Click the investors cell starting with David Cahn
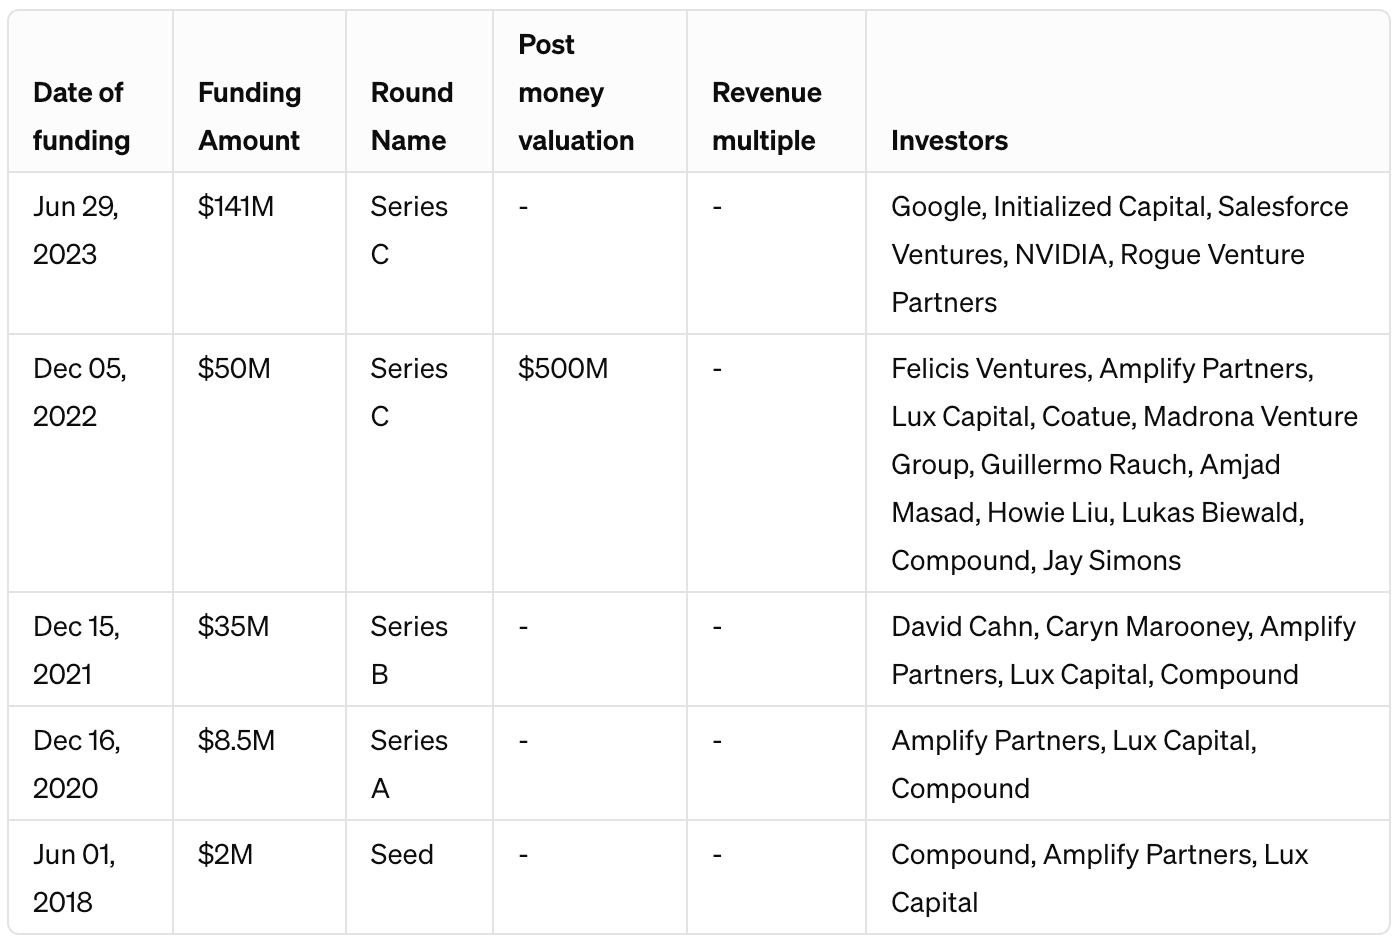1396x944 pixels. coord(1127,649)
